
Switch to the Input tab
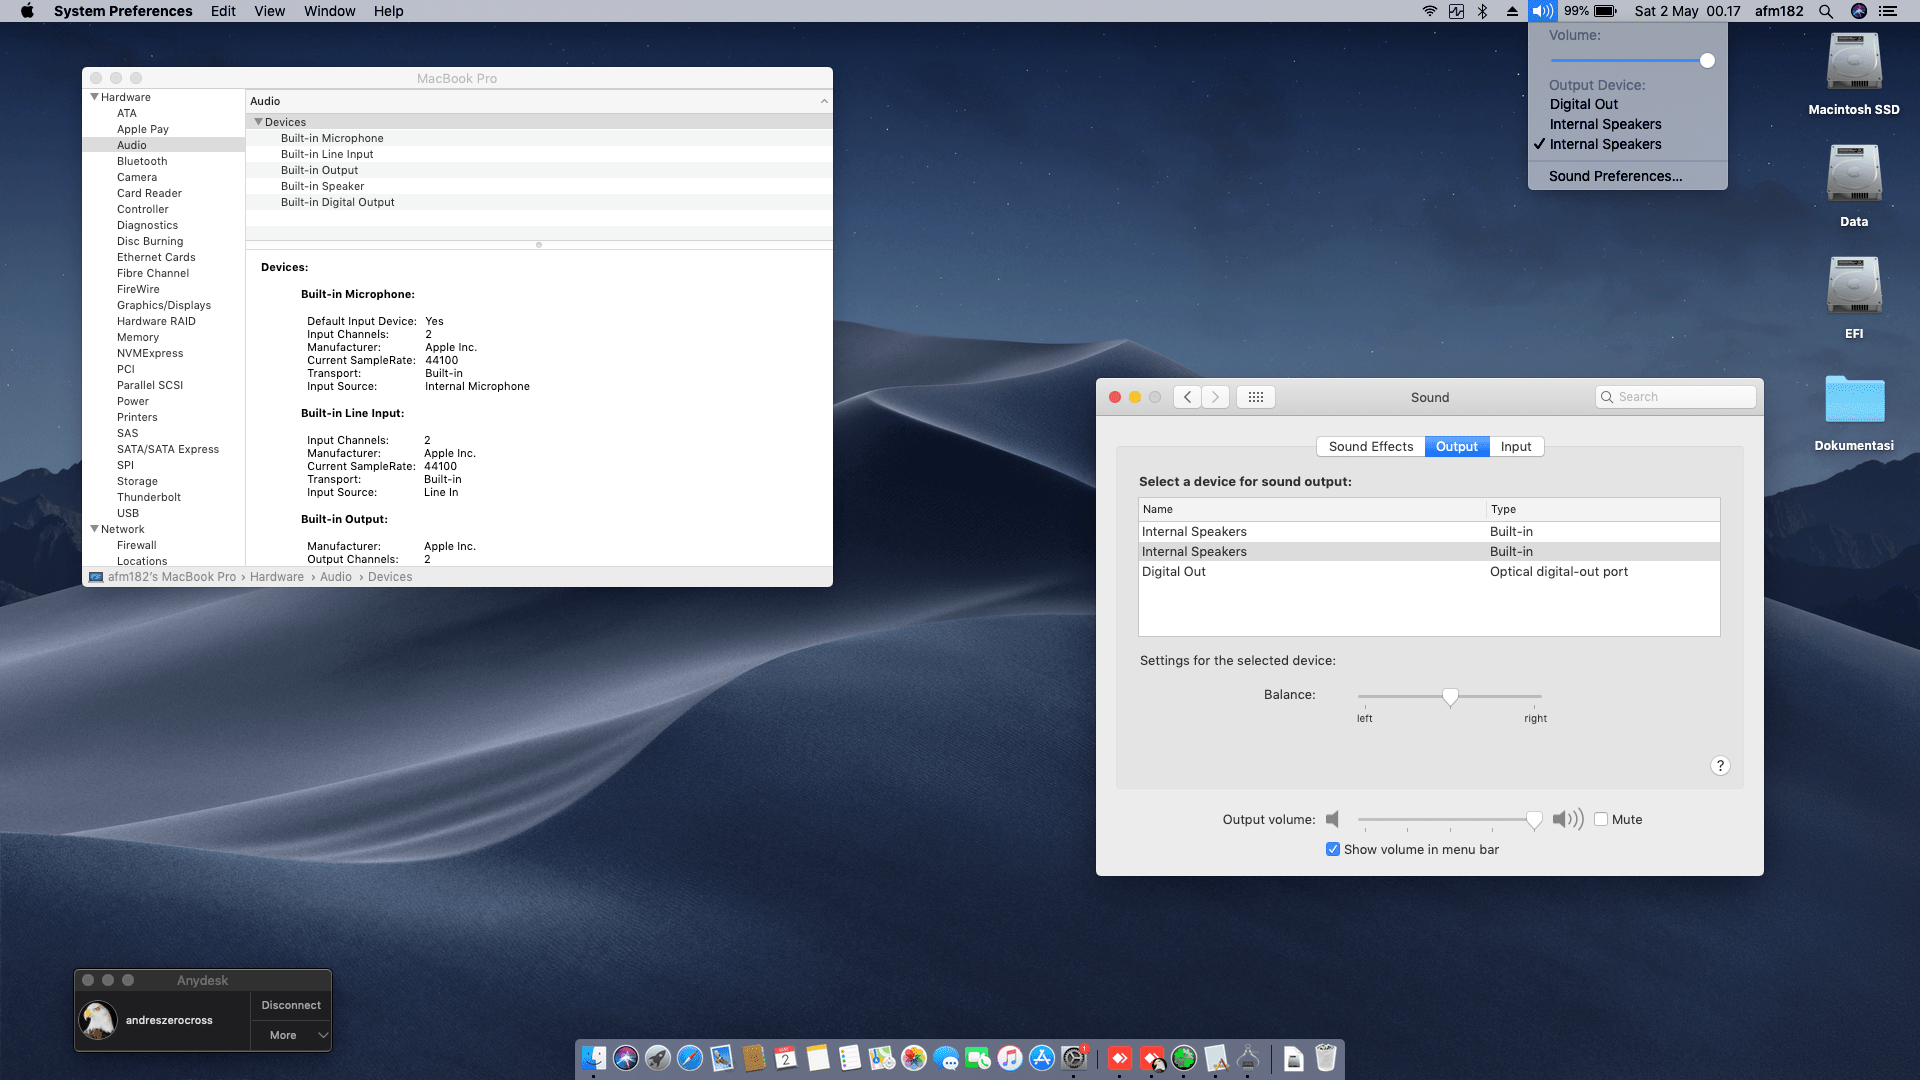point(1516,446)
